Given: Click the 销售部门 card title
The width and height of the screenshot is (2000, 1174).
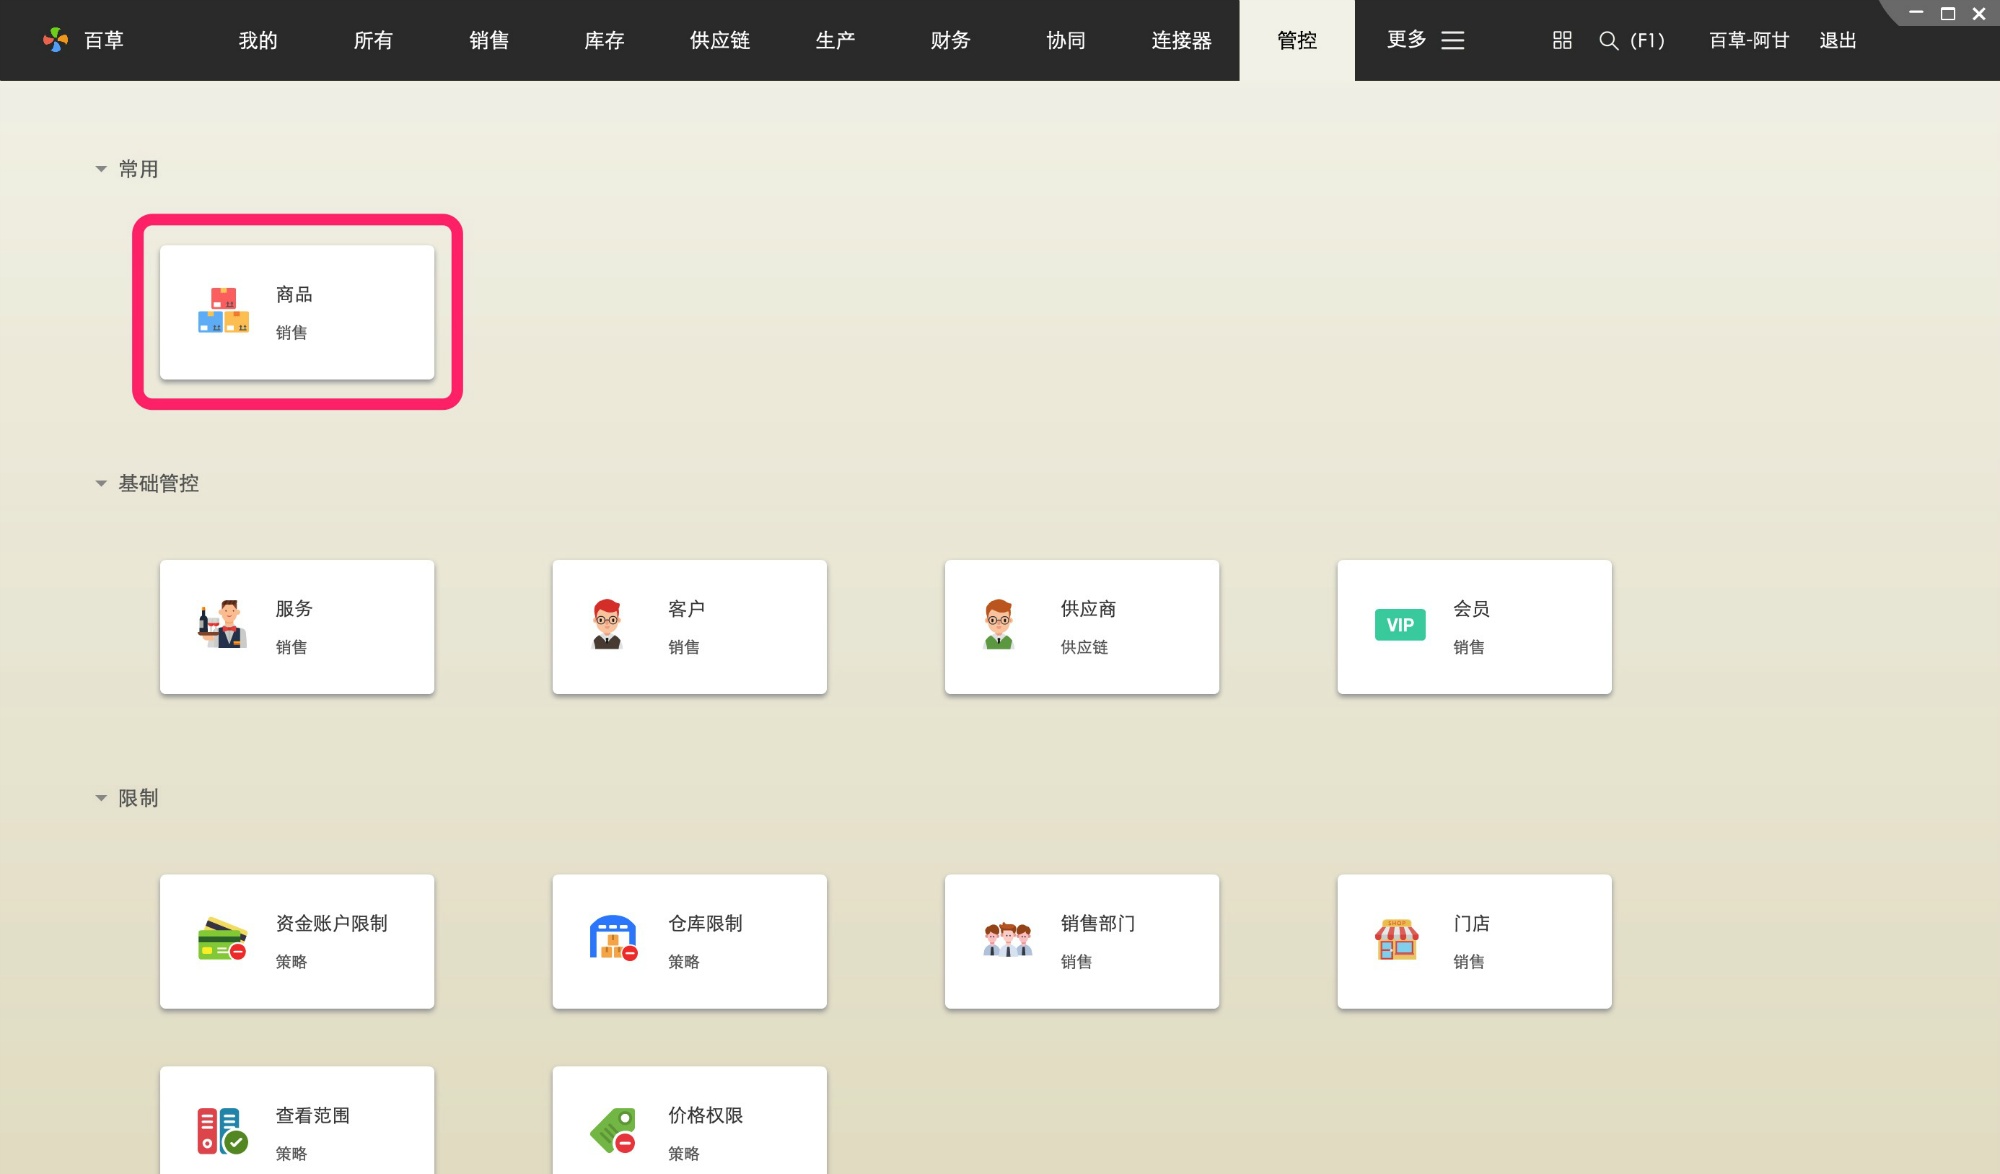Looking at the screenshot, I should tap(1098, 923).
